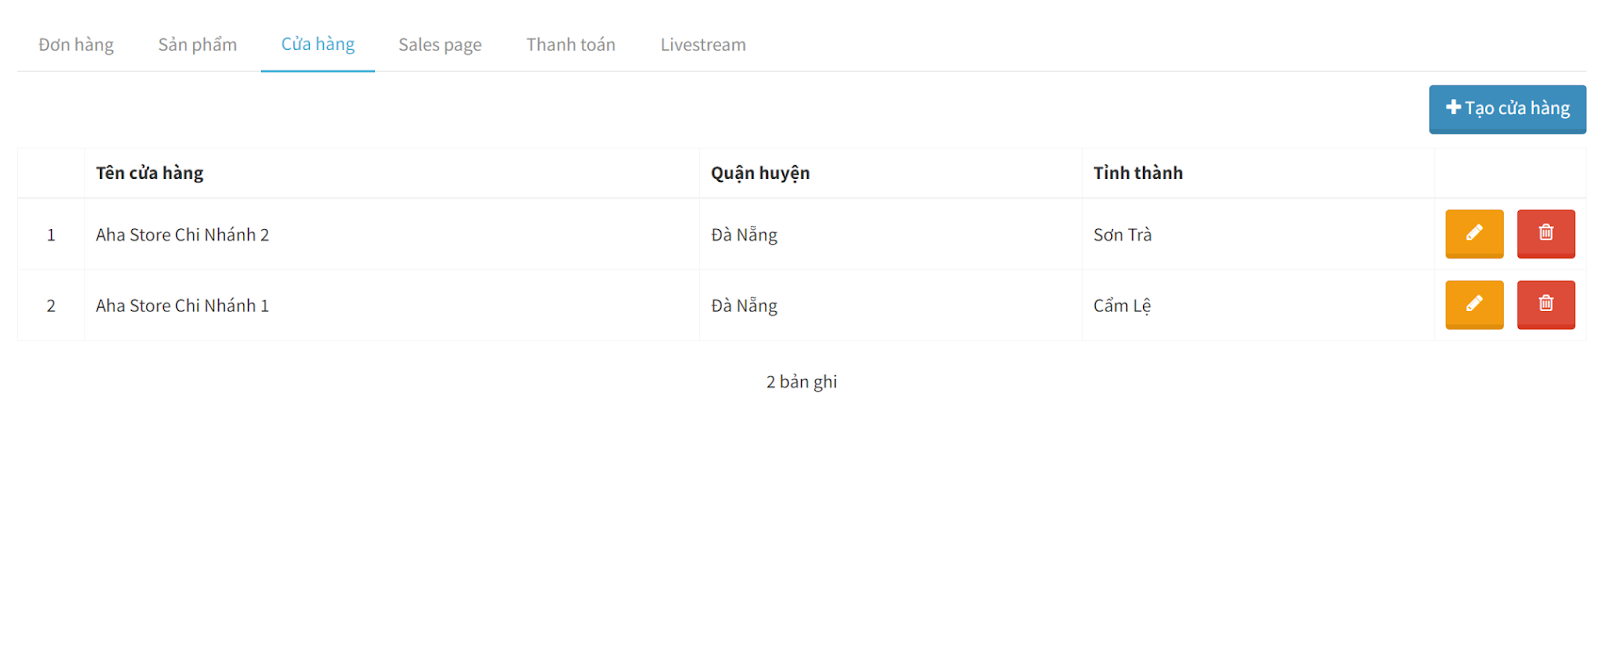This screenshot has height=658, width=1600.
Task: Open the Thanh toán tab
Action: pos(571,45)
